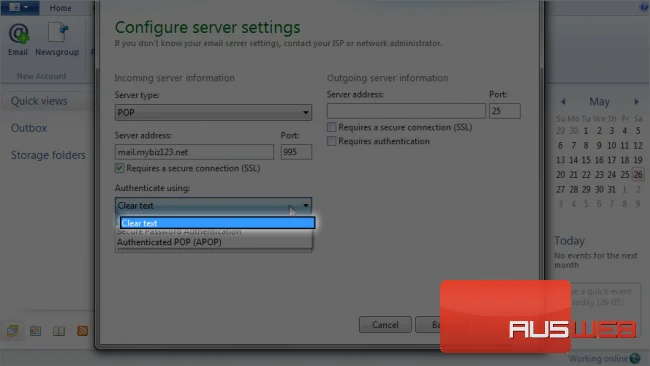The width and height of the screenshot is (650, 366).
Task: Click outgoing Port field showing 25
Action: click(x=504, y=111)
